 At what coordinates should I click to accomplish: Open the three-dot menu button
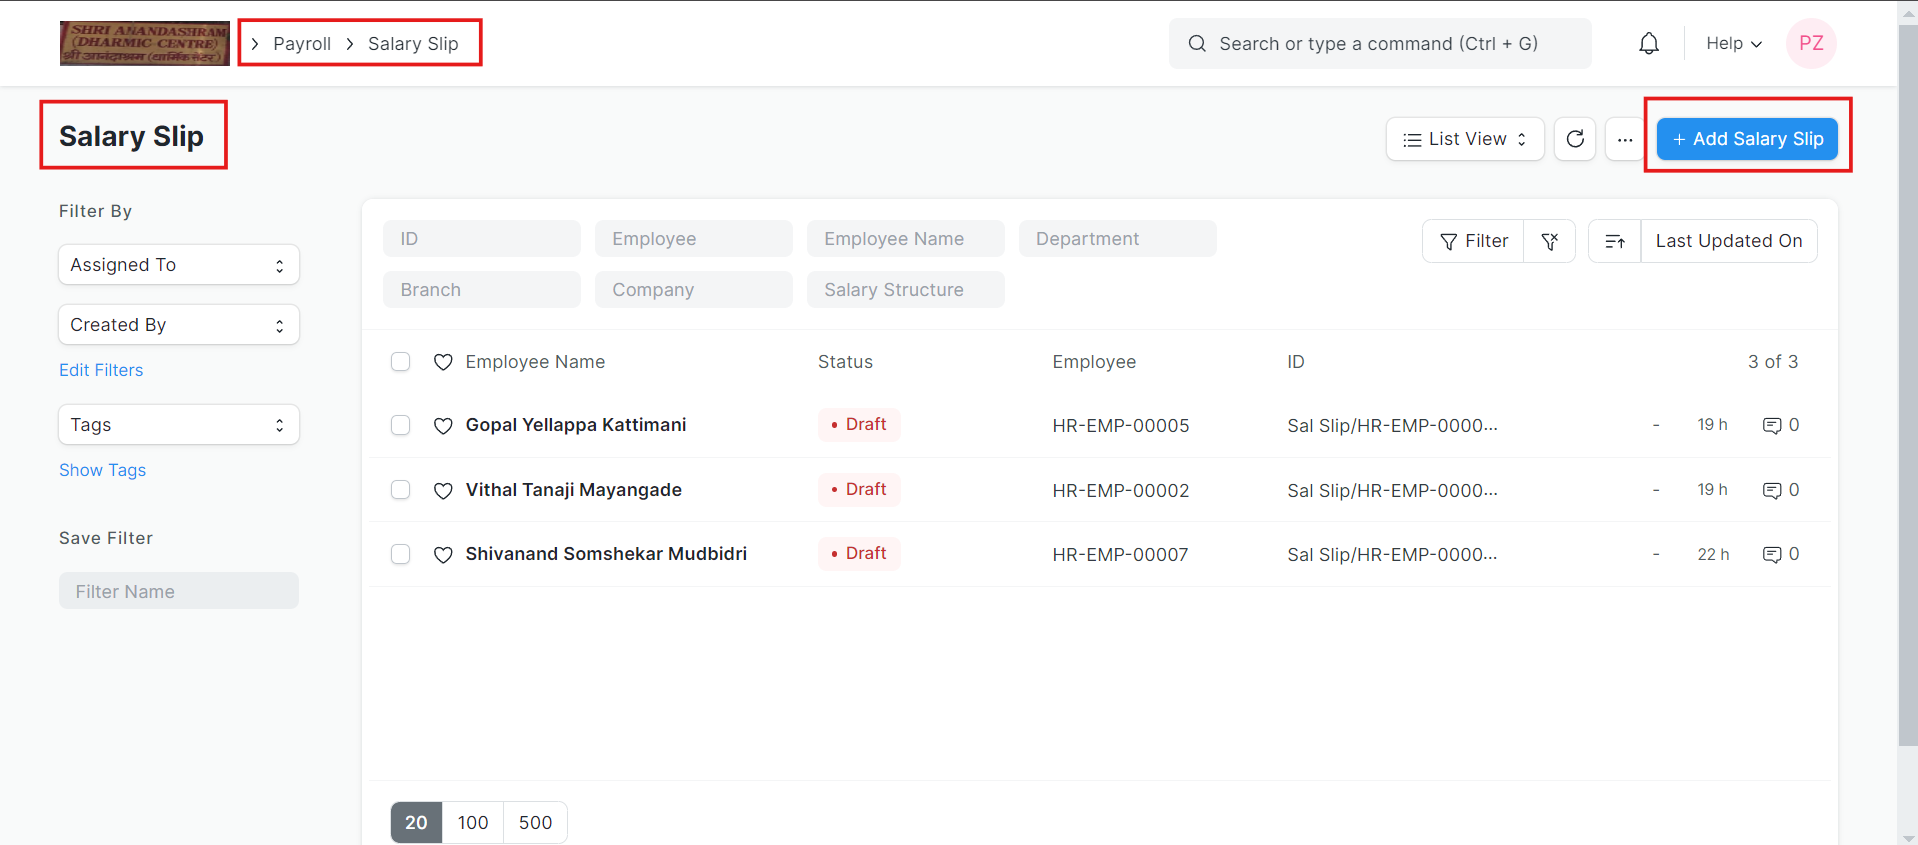pyautogui.click(x=1625, y=139)
